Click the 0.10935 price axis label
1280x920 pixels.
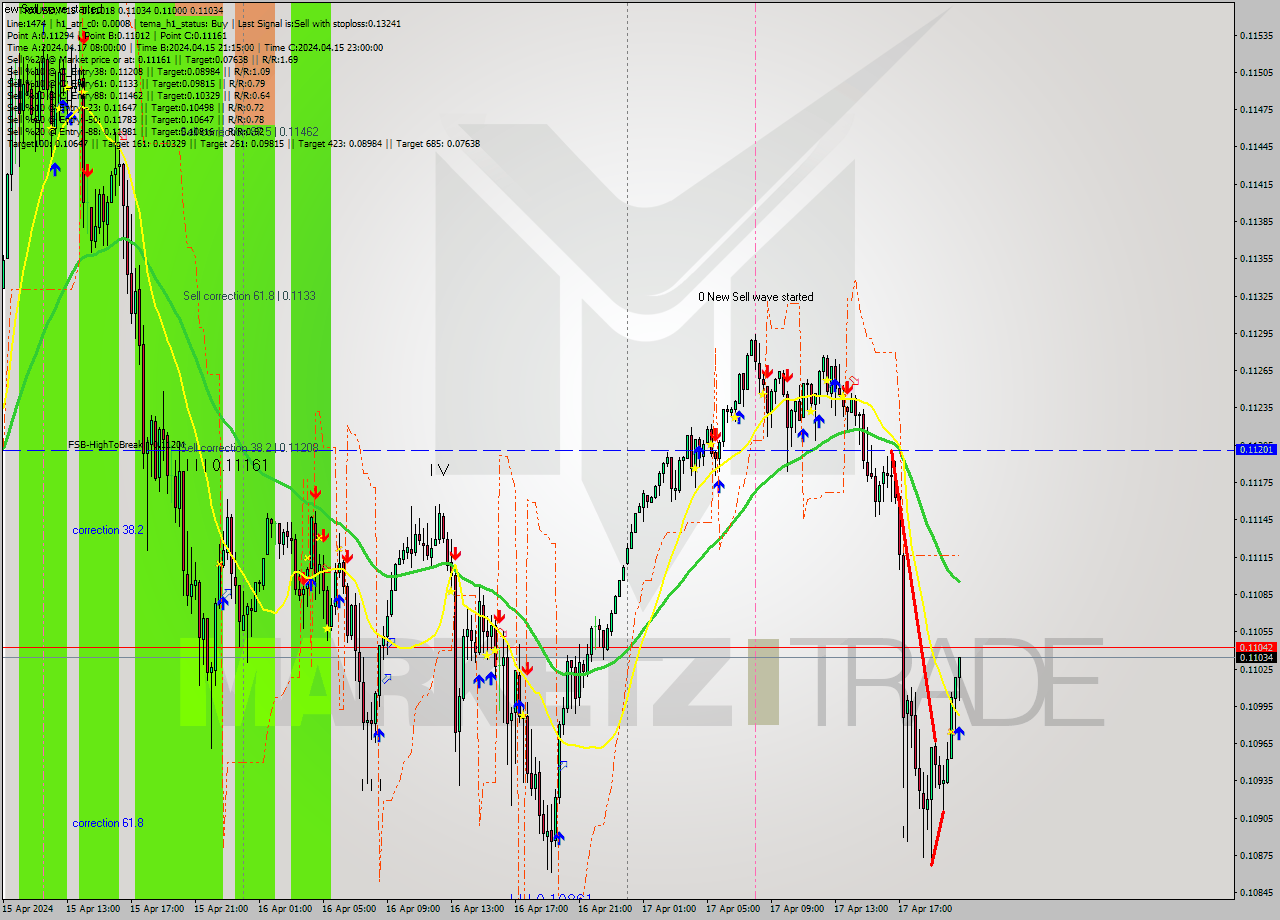pyautogui.click(x=1257, y=781)
